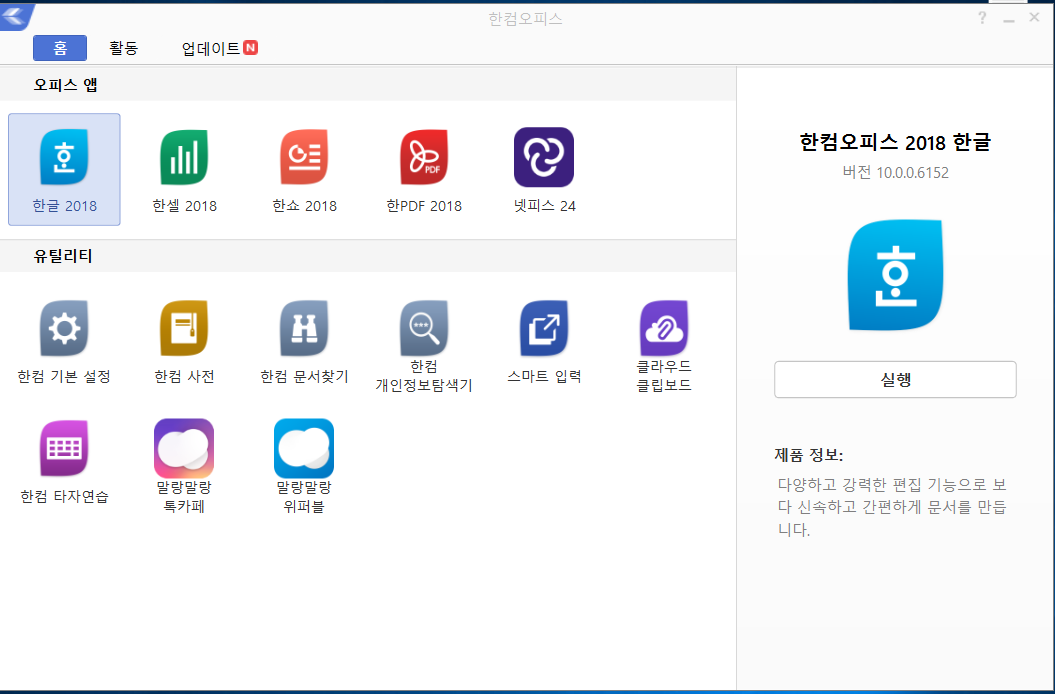Select the 한쇼 2018 presentation icon

pos(304,157)
